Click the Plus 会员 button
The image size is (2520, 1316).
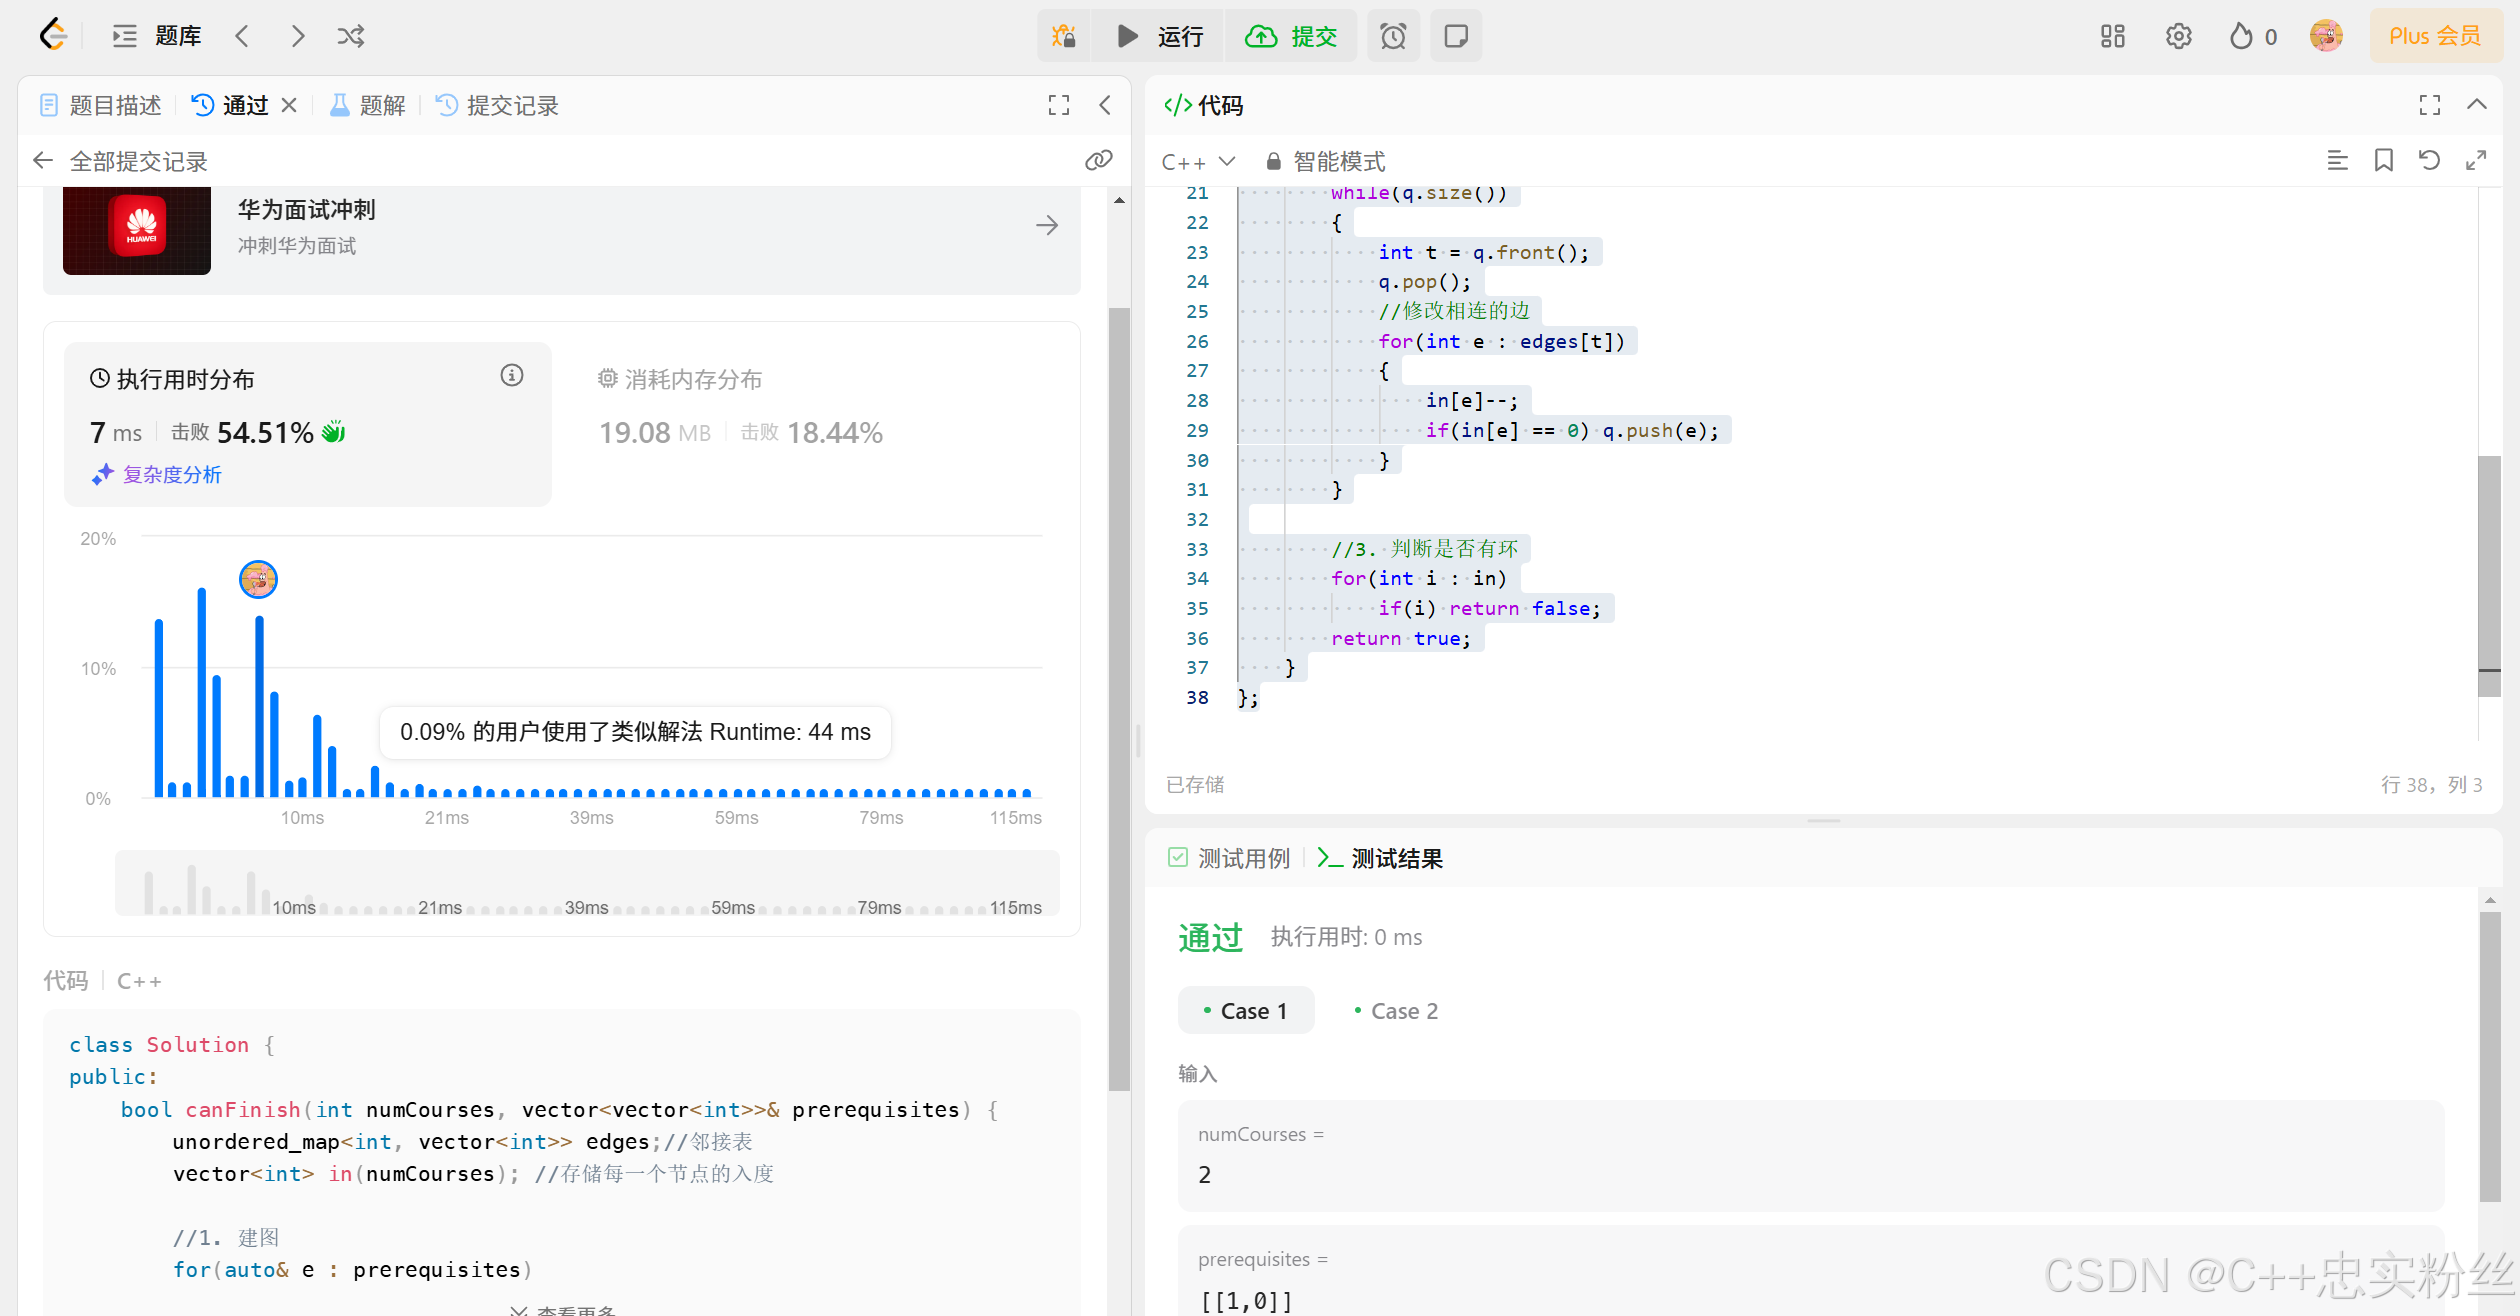coord(2435,36)
